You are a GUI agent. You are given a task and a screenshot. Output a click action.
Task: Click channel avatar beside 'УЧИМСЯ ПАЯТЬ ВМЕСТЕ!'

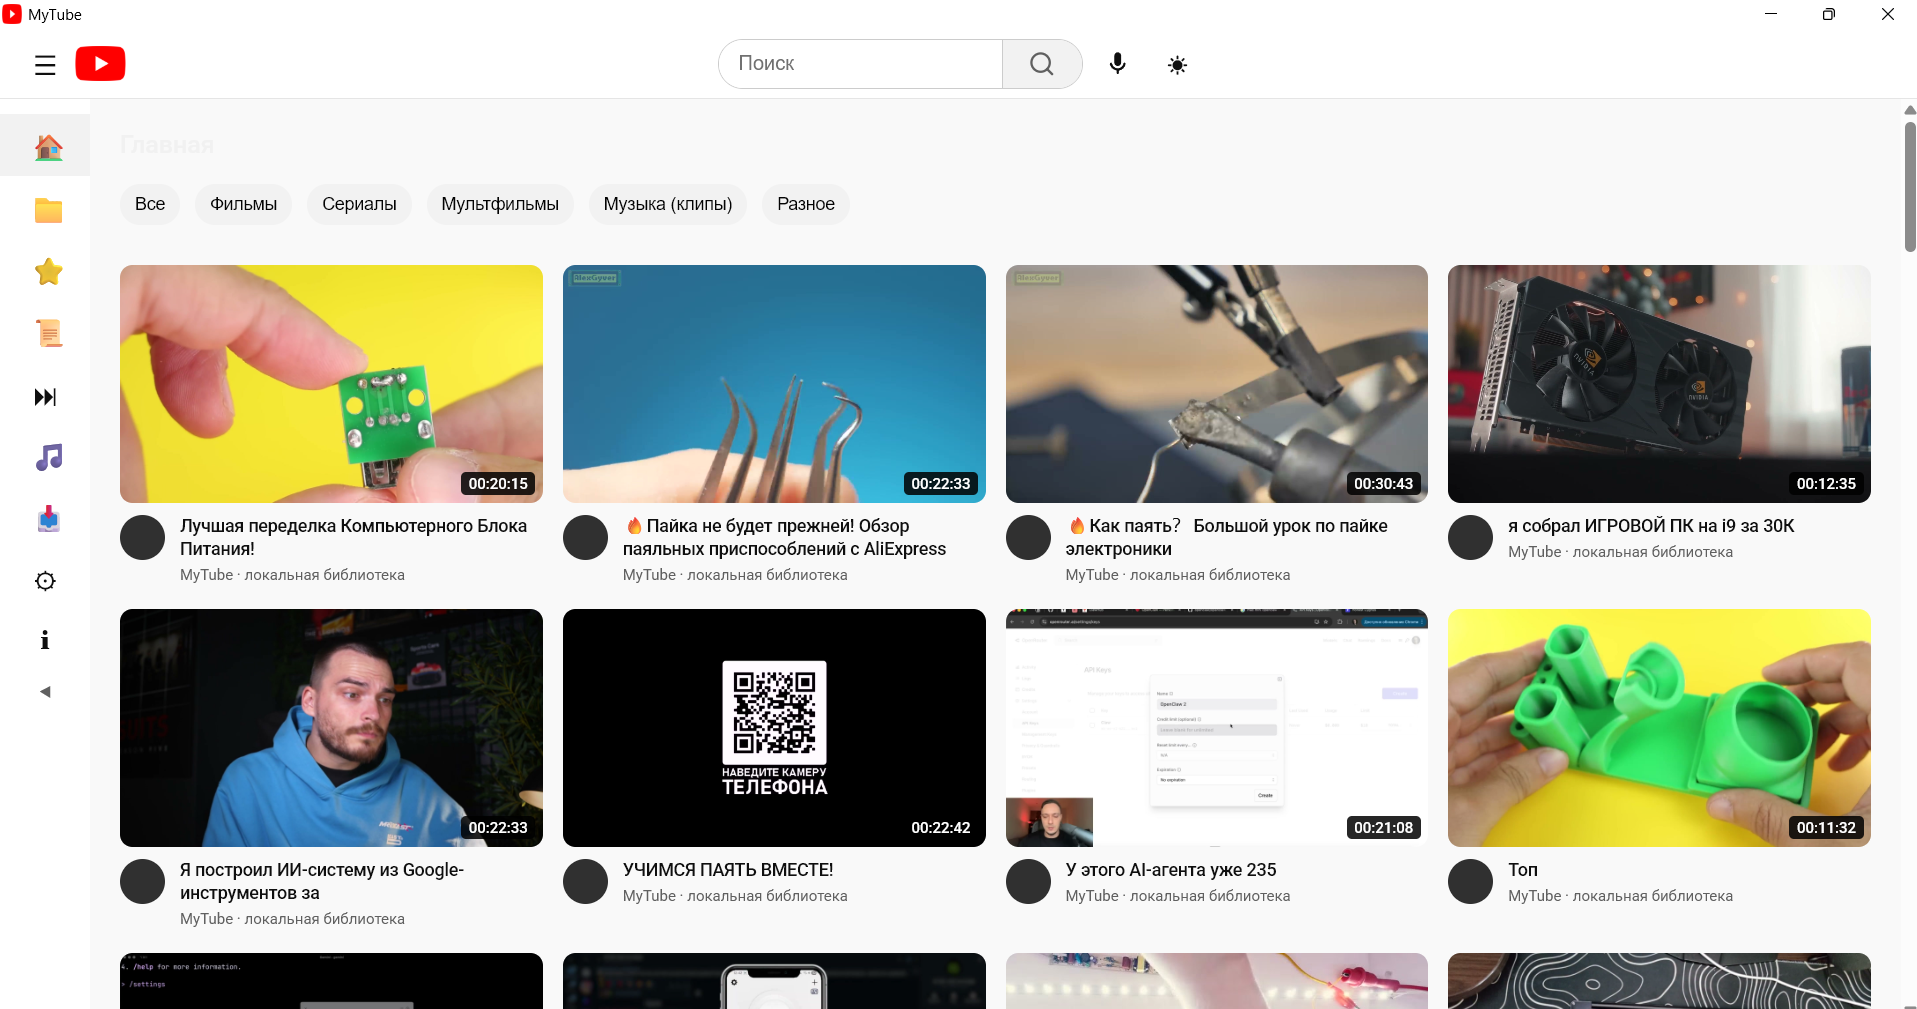(x=585, y=882)
